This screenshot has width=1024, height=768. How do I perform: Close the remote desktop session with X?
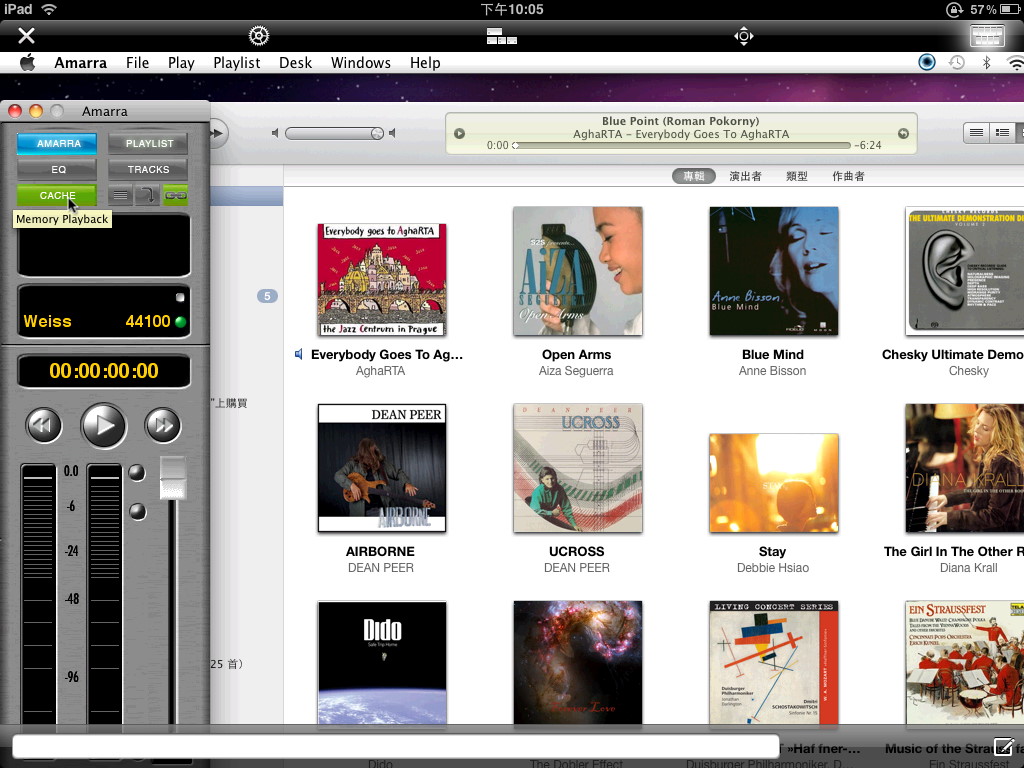coord(26,35)
